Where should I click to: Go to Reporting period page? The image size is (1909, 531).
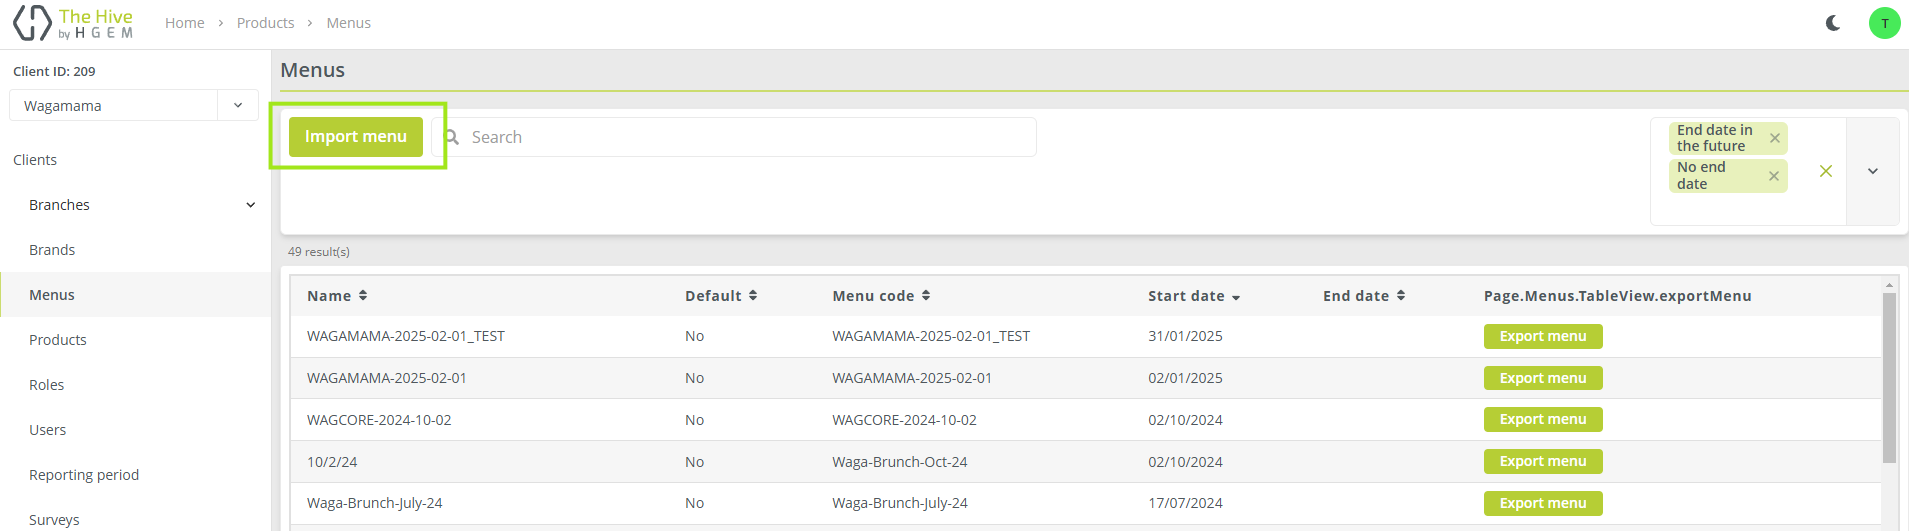point(84,475)
